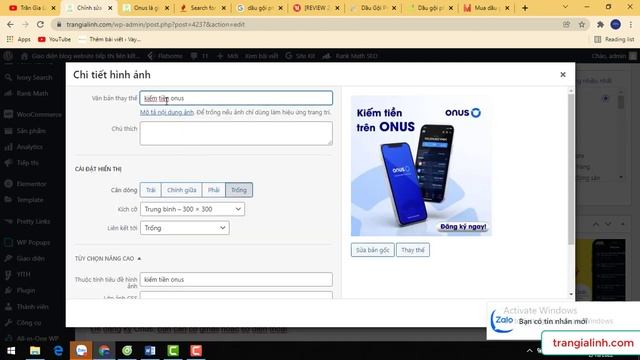The height and width of the screenshot is (360, 640).
Task: Open the tab search dropdown arrow
Action: point(565,7)
